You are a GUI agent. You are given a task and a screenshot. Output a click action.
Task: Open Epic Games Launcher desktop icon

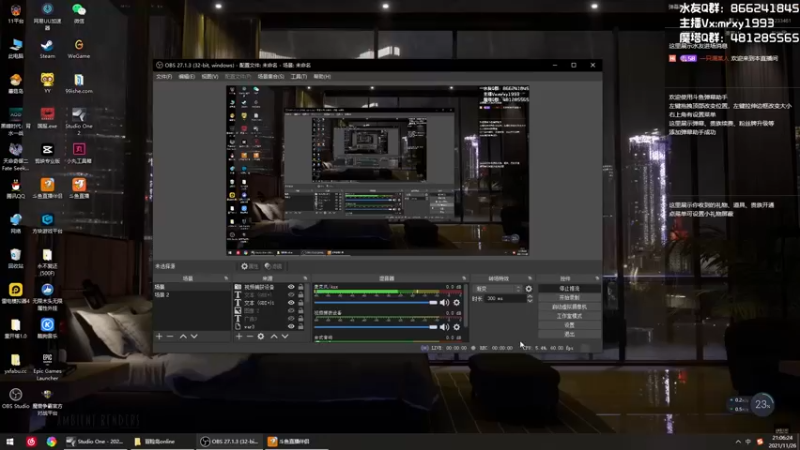pos(47,366)
